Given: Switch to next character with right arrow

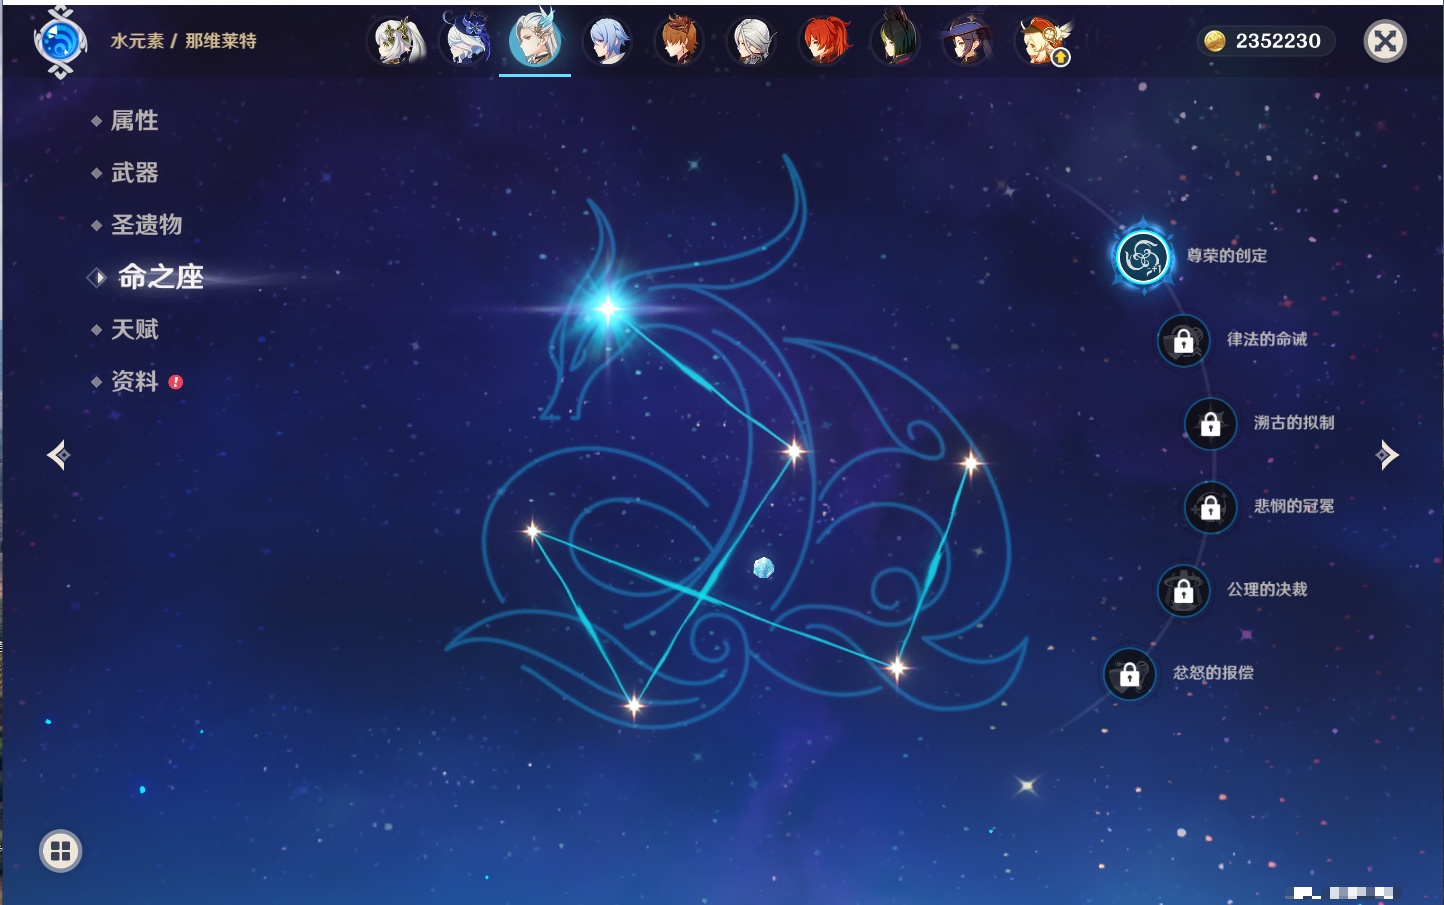Looking at the screenshot, I should pos(1387,455).
